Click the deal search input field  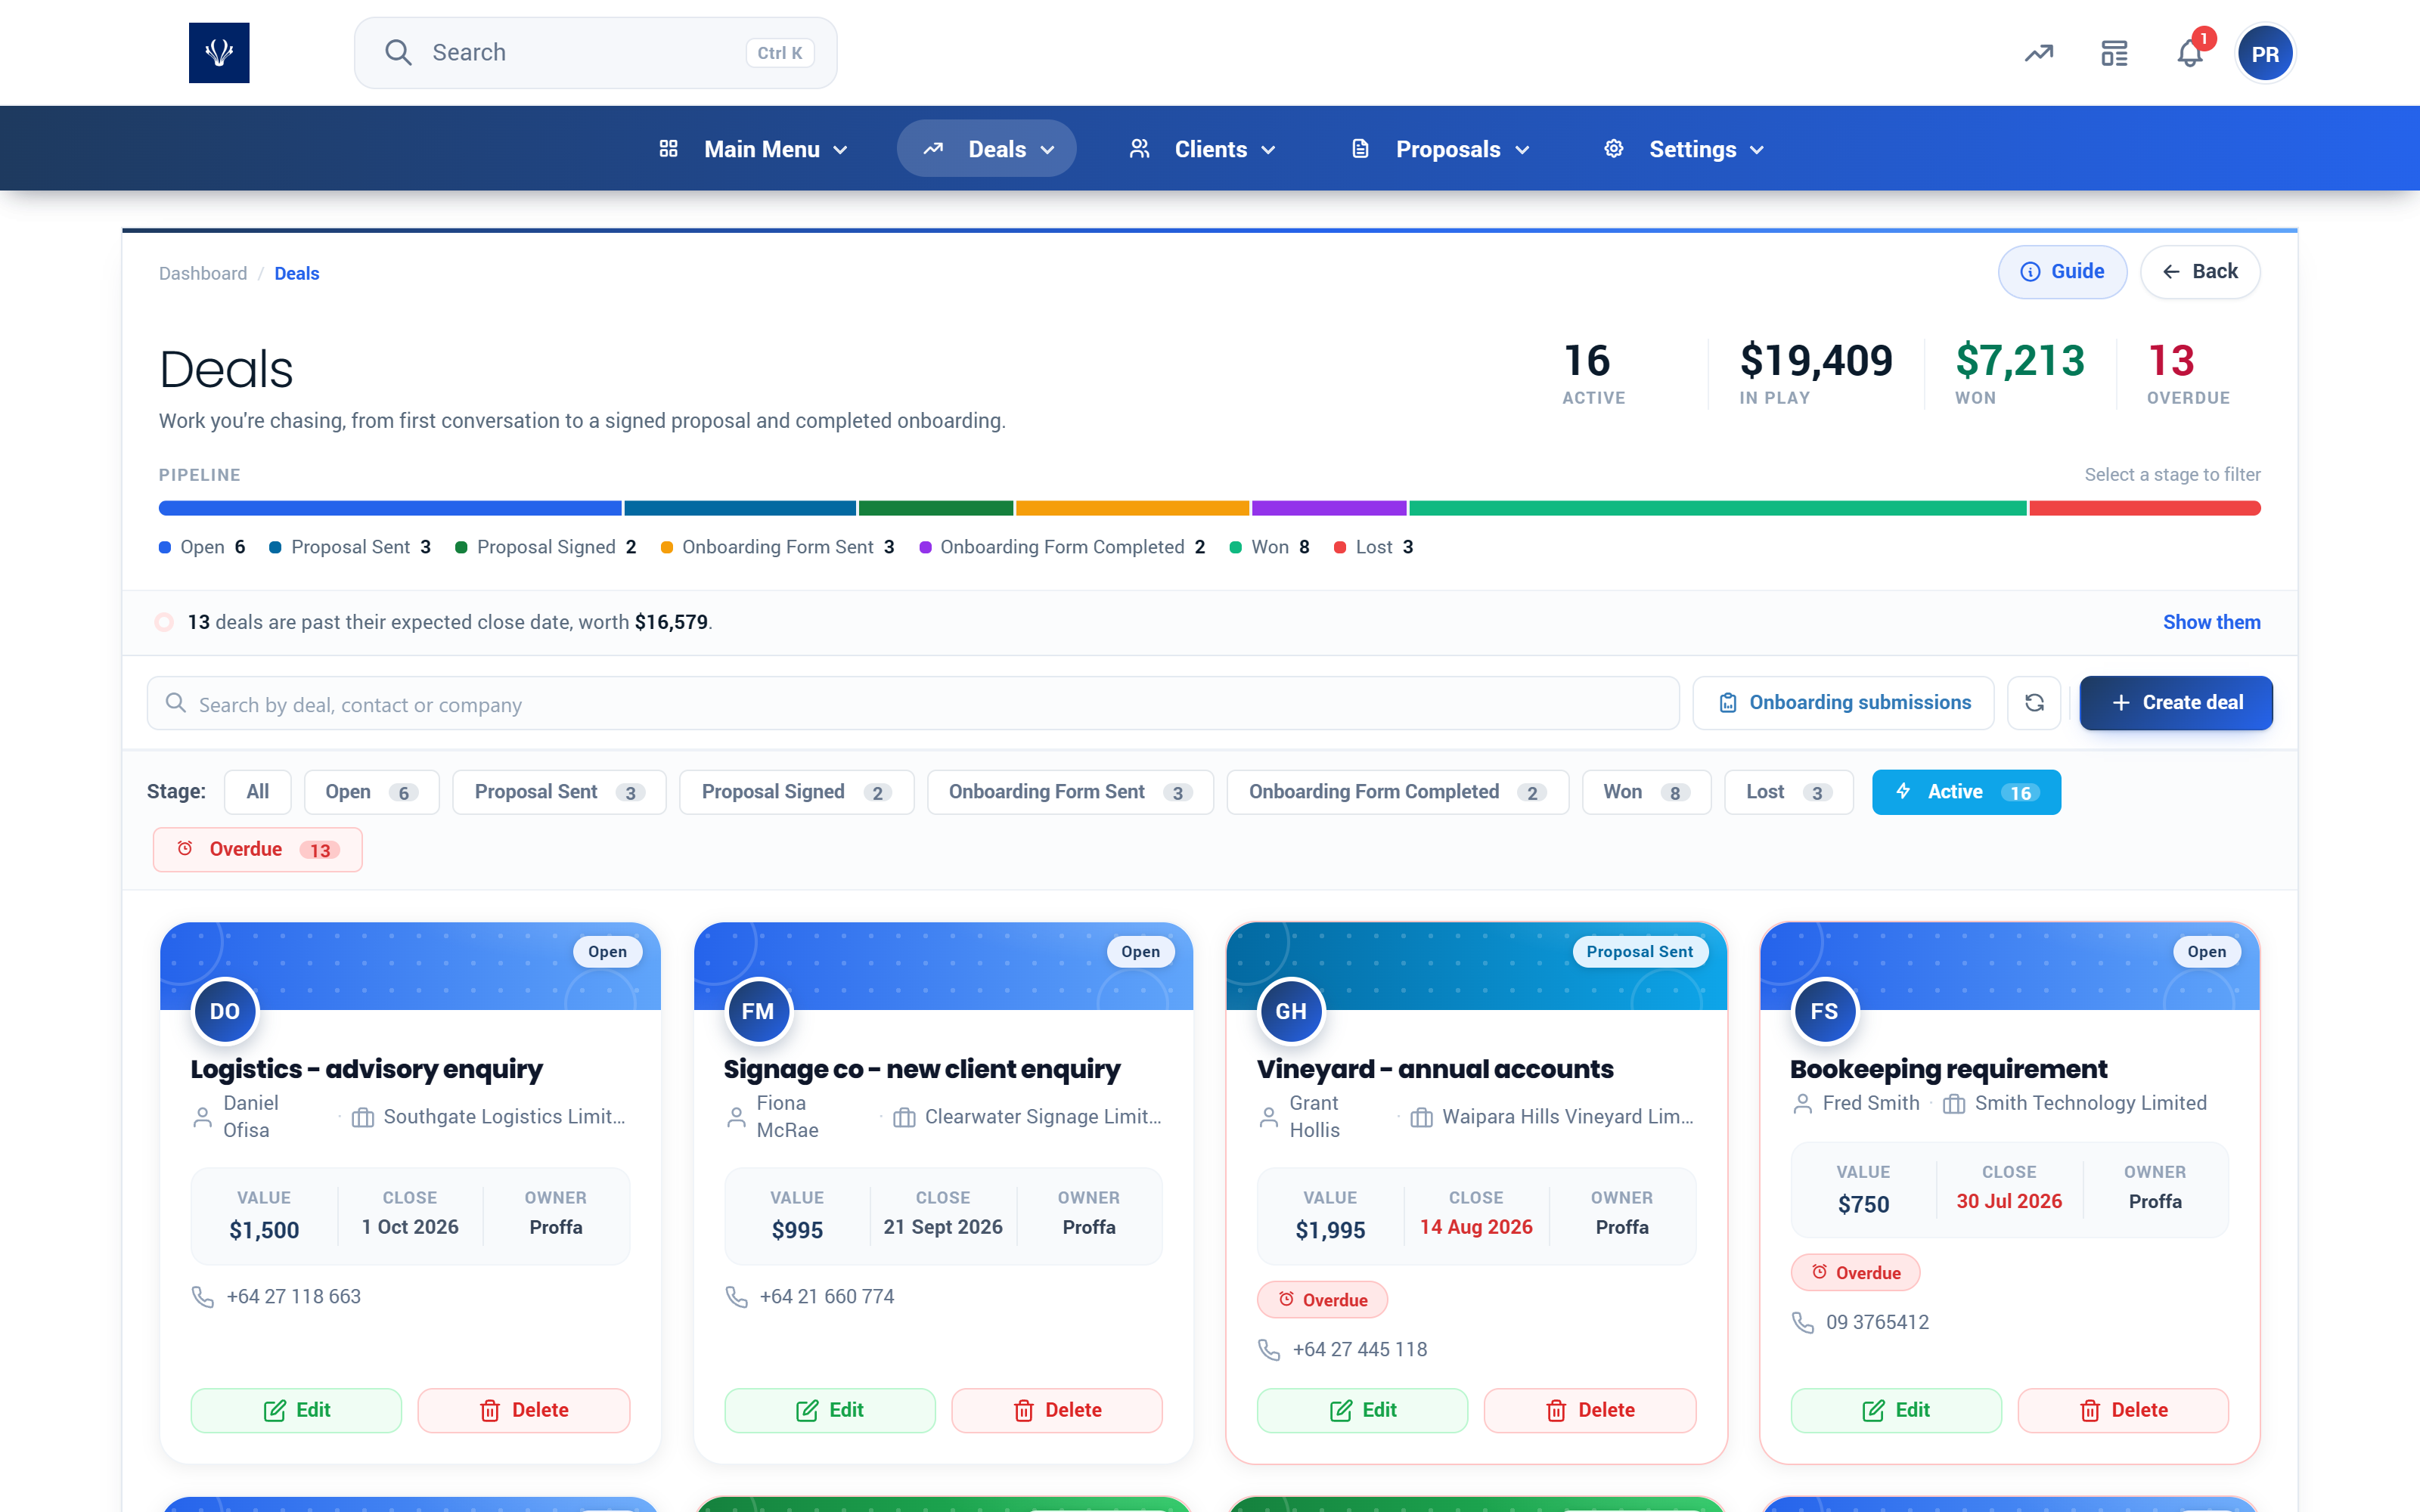[913, 703]
